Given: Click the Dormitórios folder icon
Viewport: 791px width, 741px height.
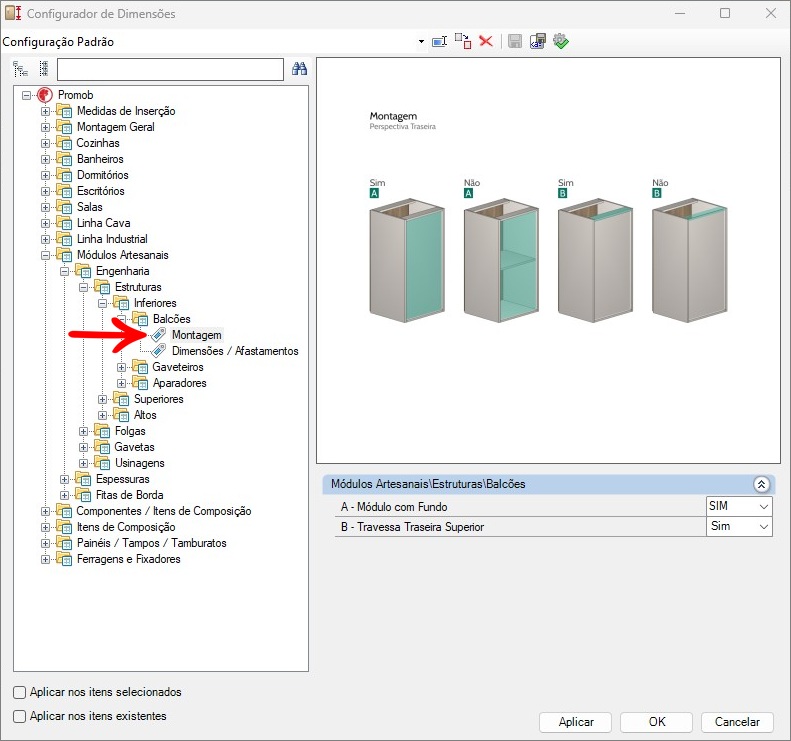Looking at the screenshot, I should 64,175.
